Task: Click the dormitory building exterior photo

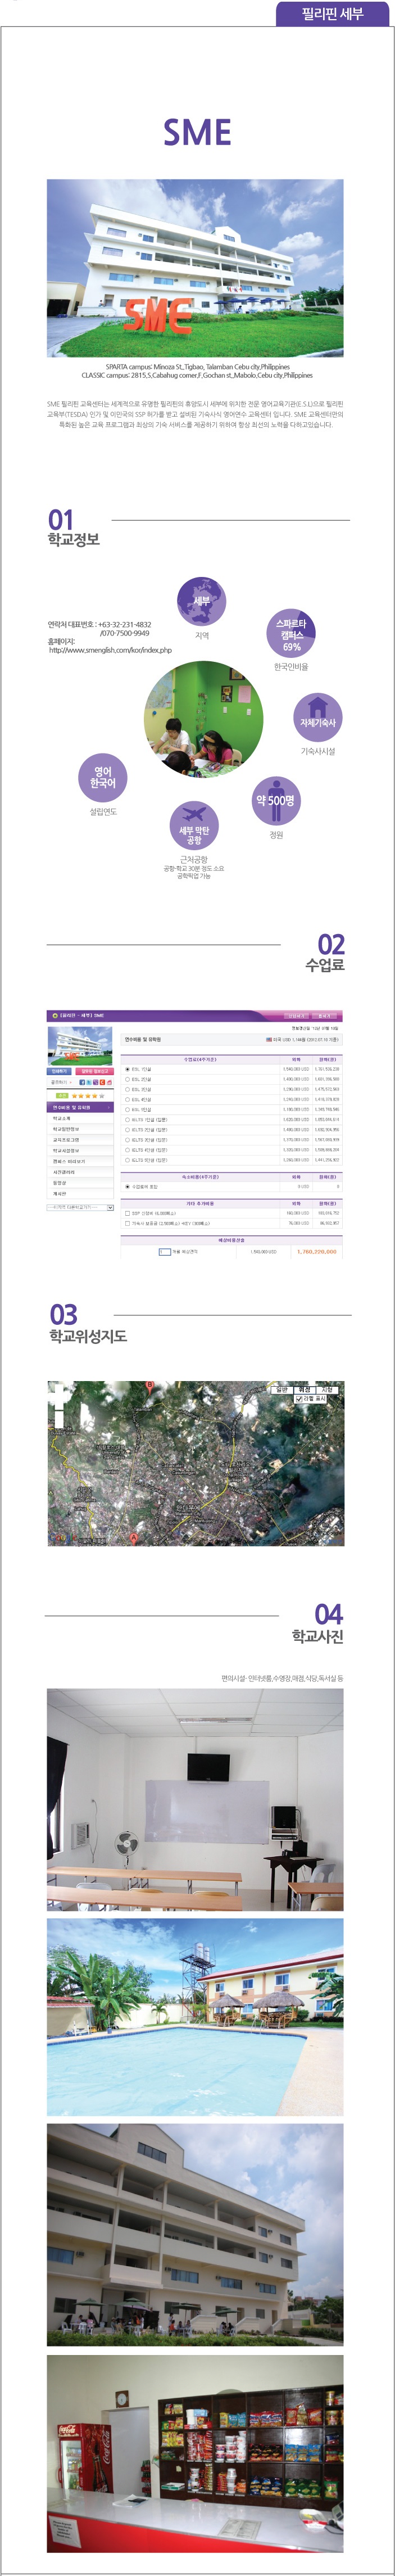Action: (195, 2235)
